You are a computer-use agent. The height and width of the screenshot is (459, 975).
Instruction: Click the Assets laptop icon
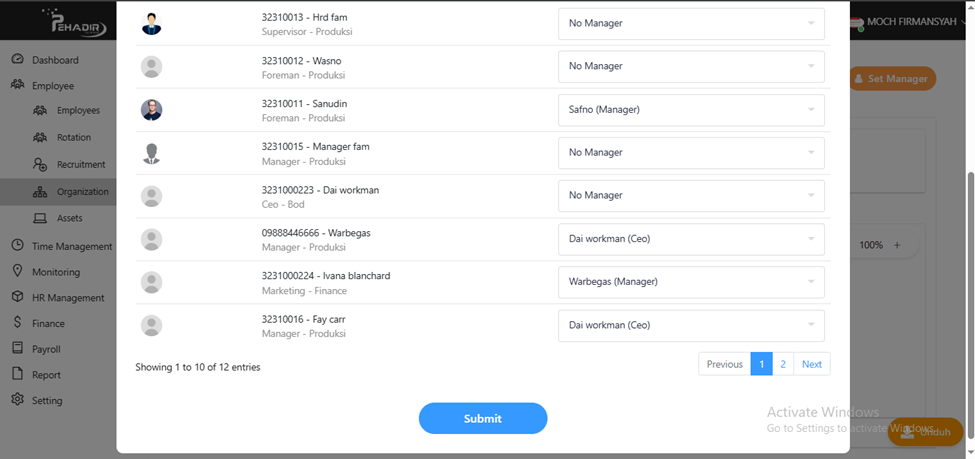tap(40, 218)
